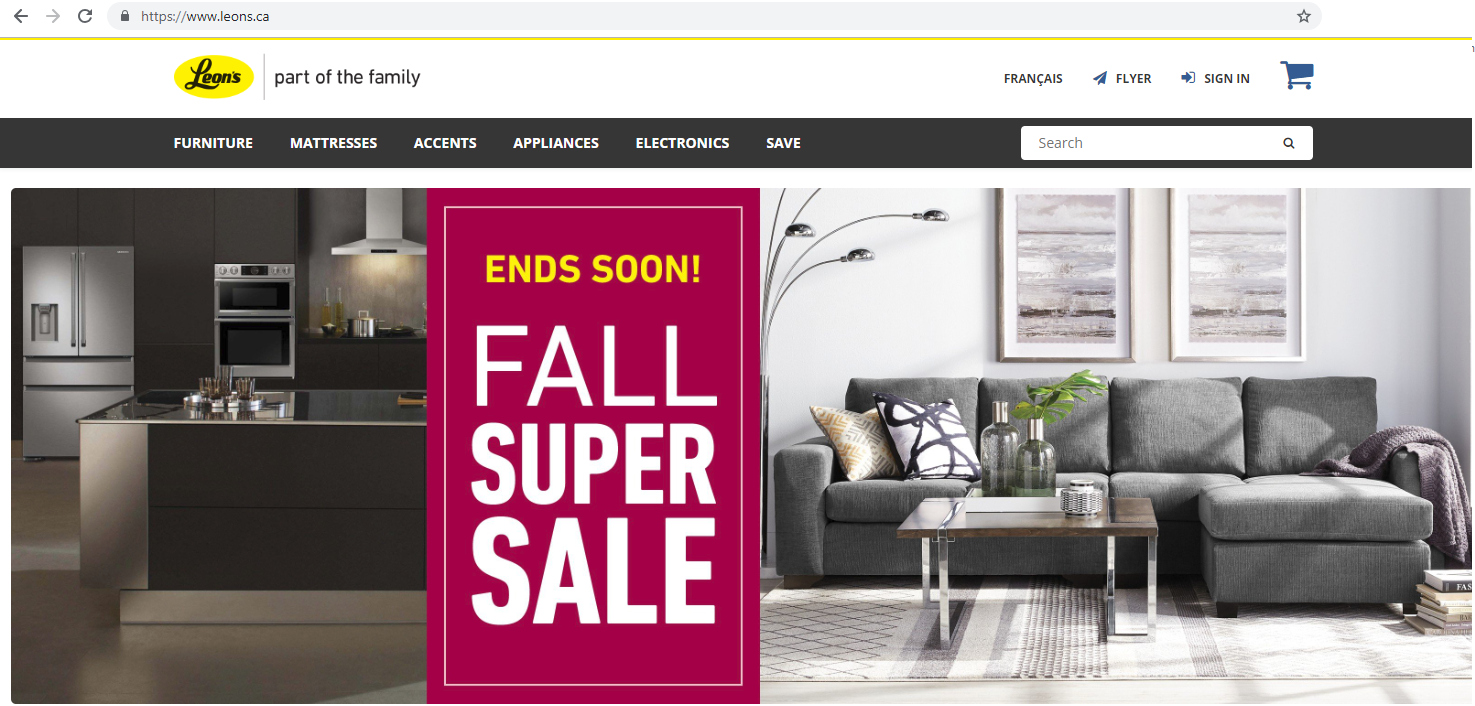Reload the page using refresh icon
The width and height of the screenshot is (1475, 706).
(x=85, y=16)
